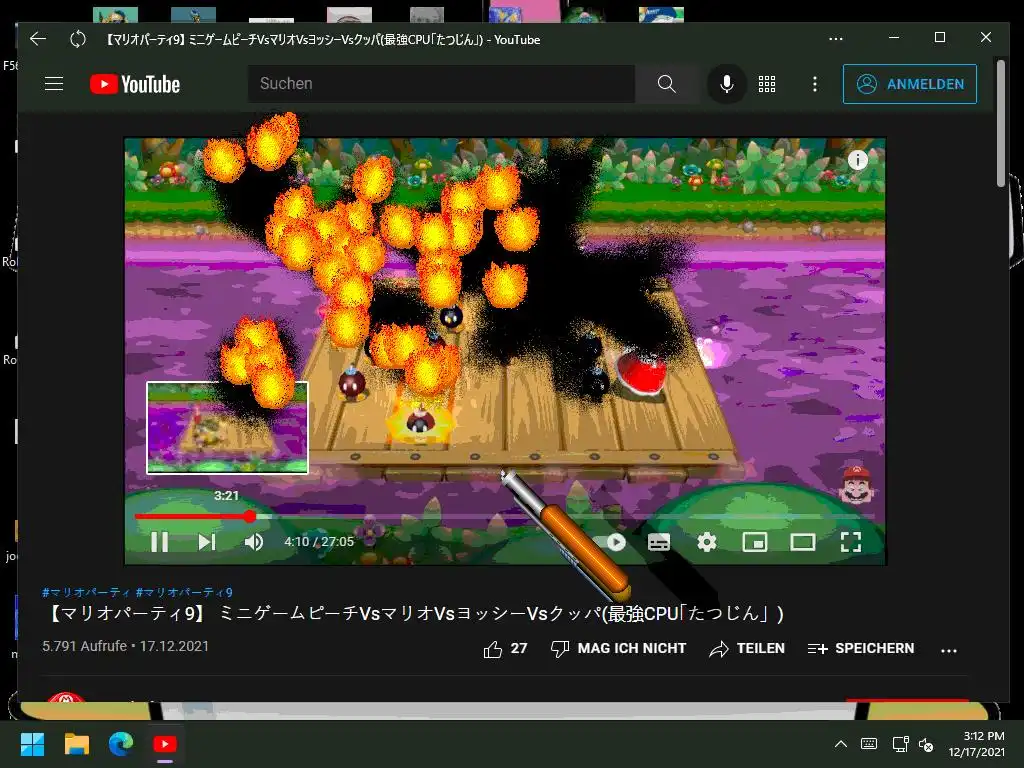Viewport: 1024px width, 768px height.
Task: Open YouTube settings vertical dots menu
Action: (814, 84)
